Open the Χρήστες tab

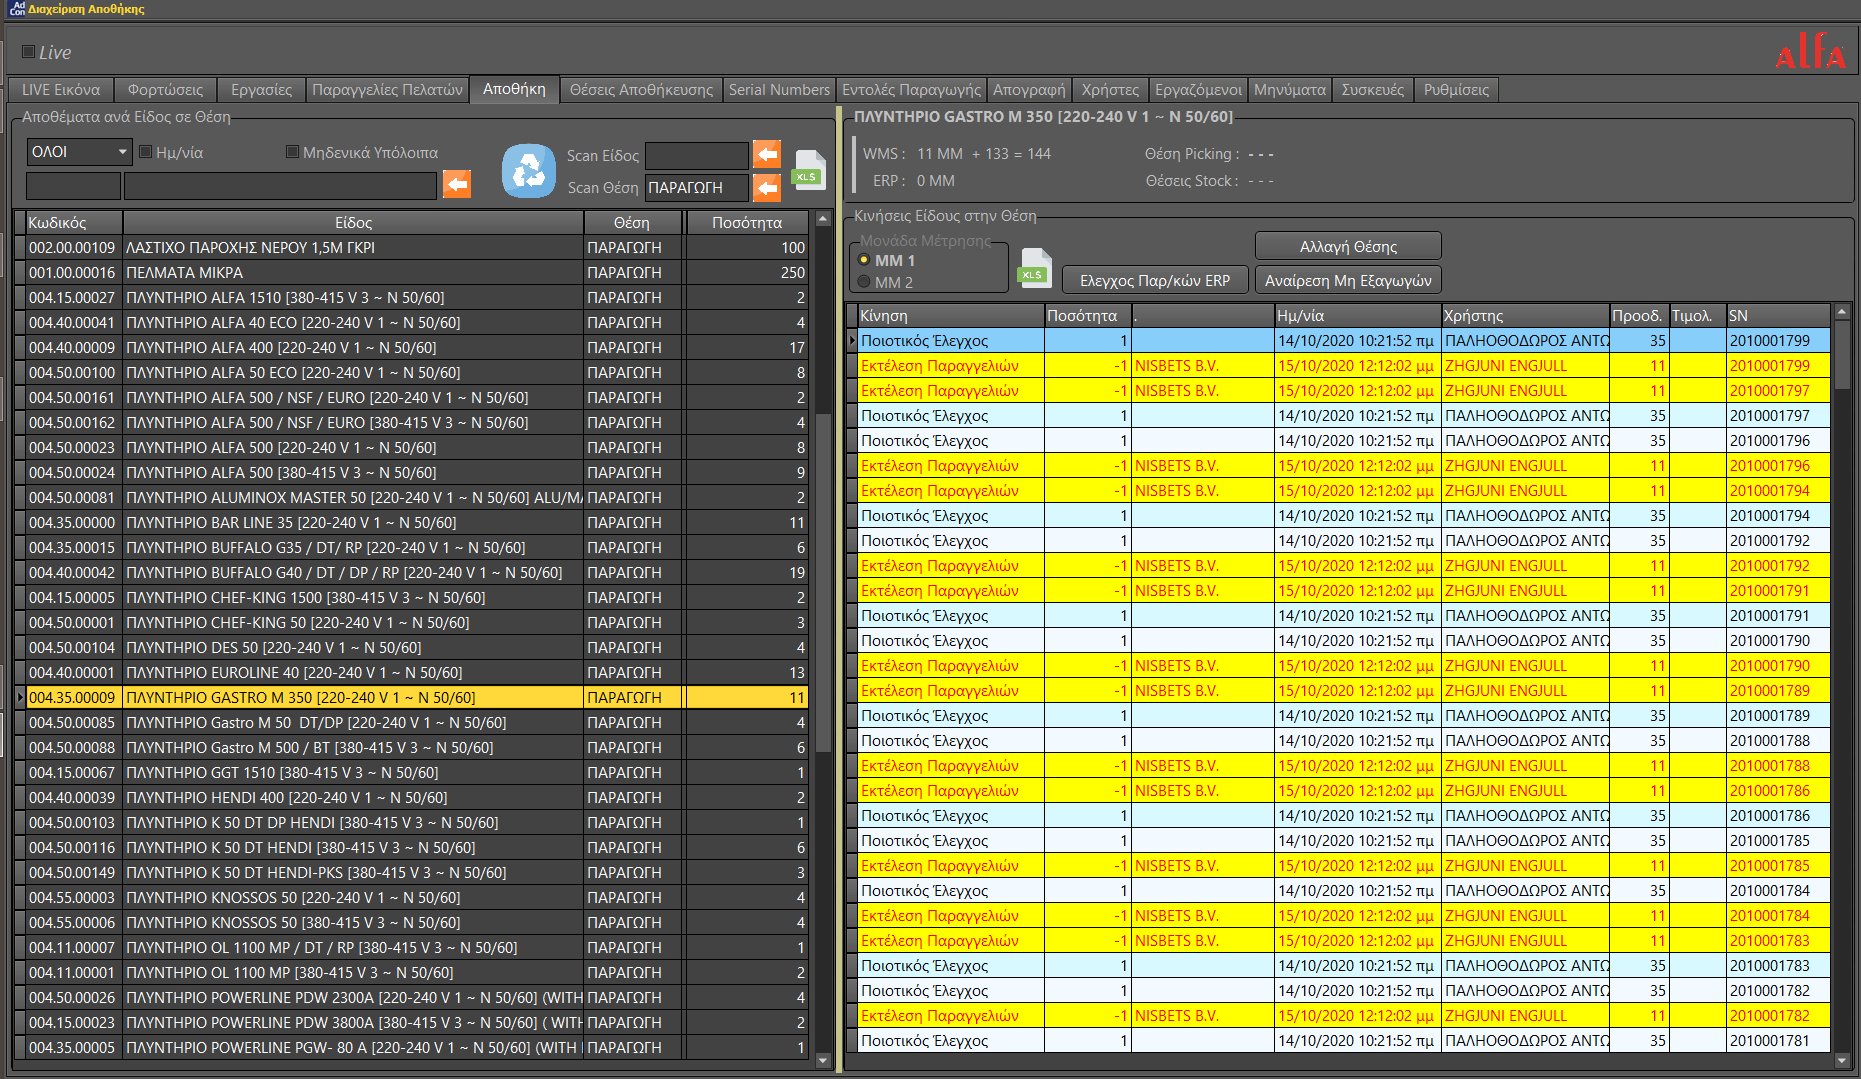pyautogui.click(x=1110, y=90)
